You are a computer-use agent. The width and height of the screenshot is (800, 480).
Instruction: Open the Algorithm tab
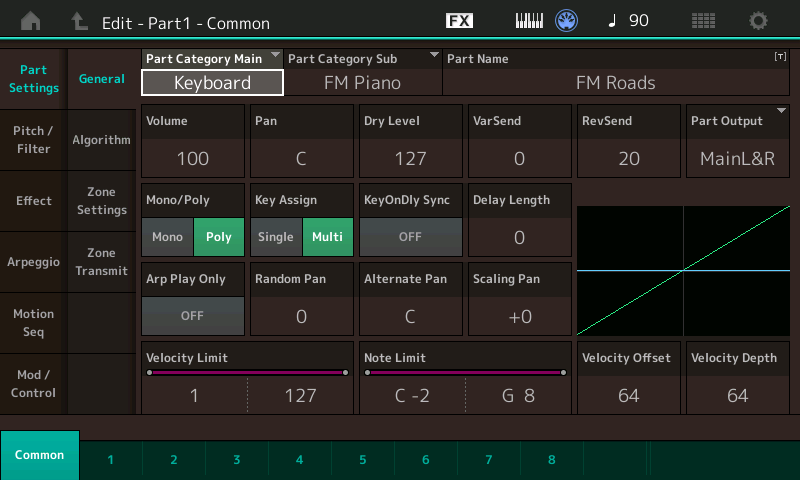click(x=101, y=140)
